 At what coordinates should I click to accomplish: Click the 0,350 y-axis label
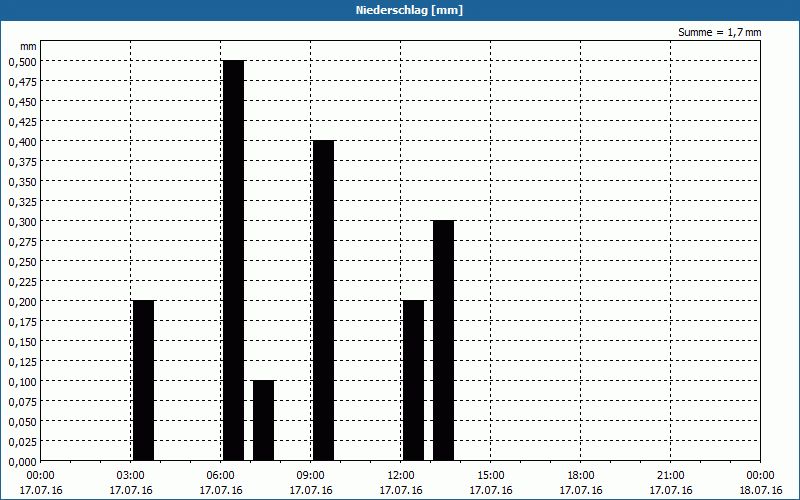coord(22,182)
